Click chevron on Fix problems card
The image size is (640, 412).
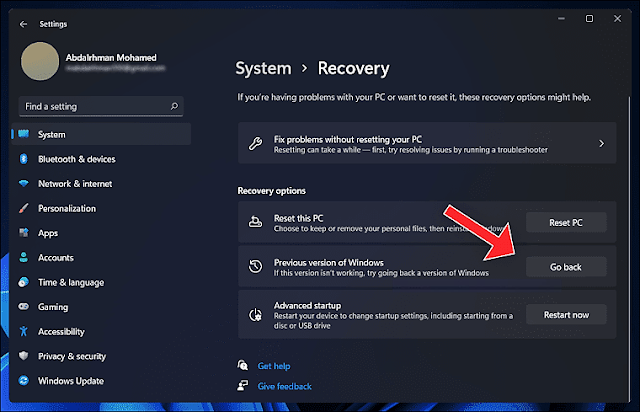(601, 143)
